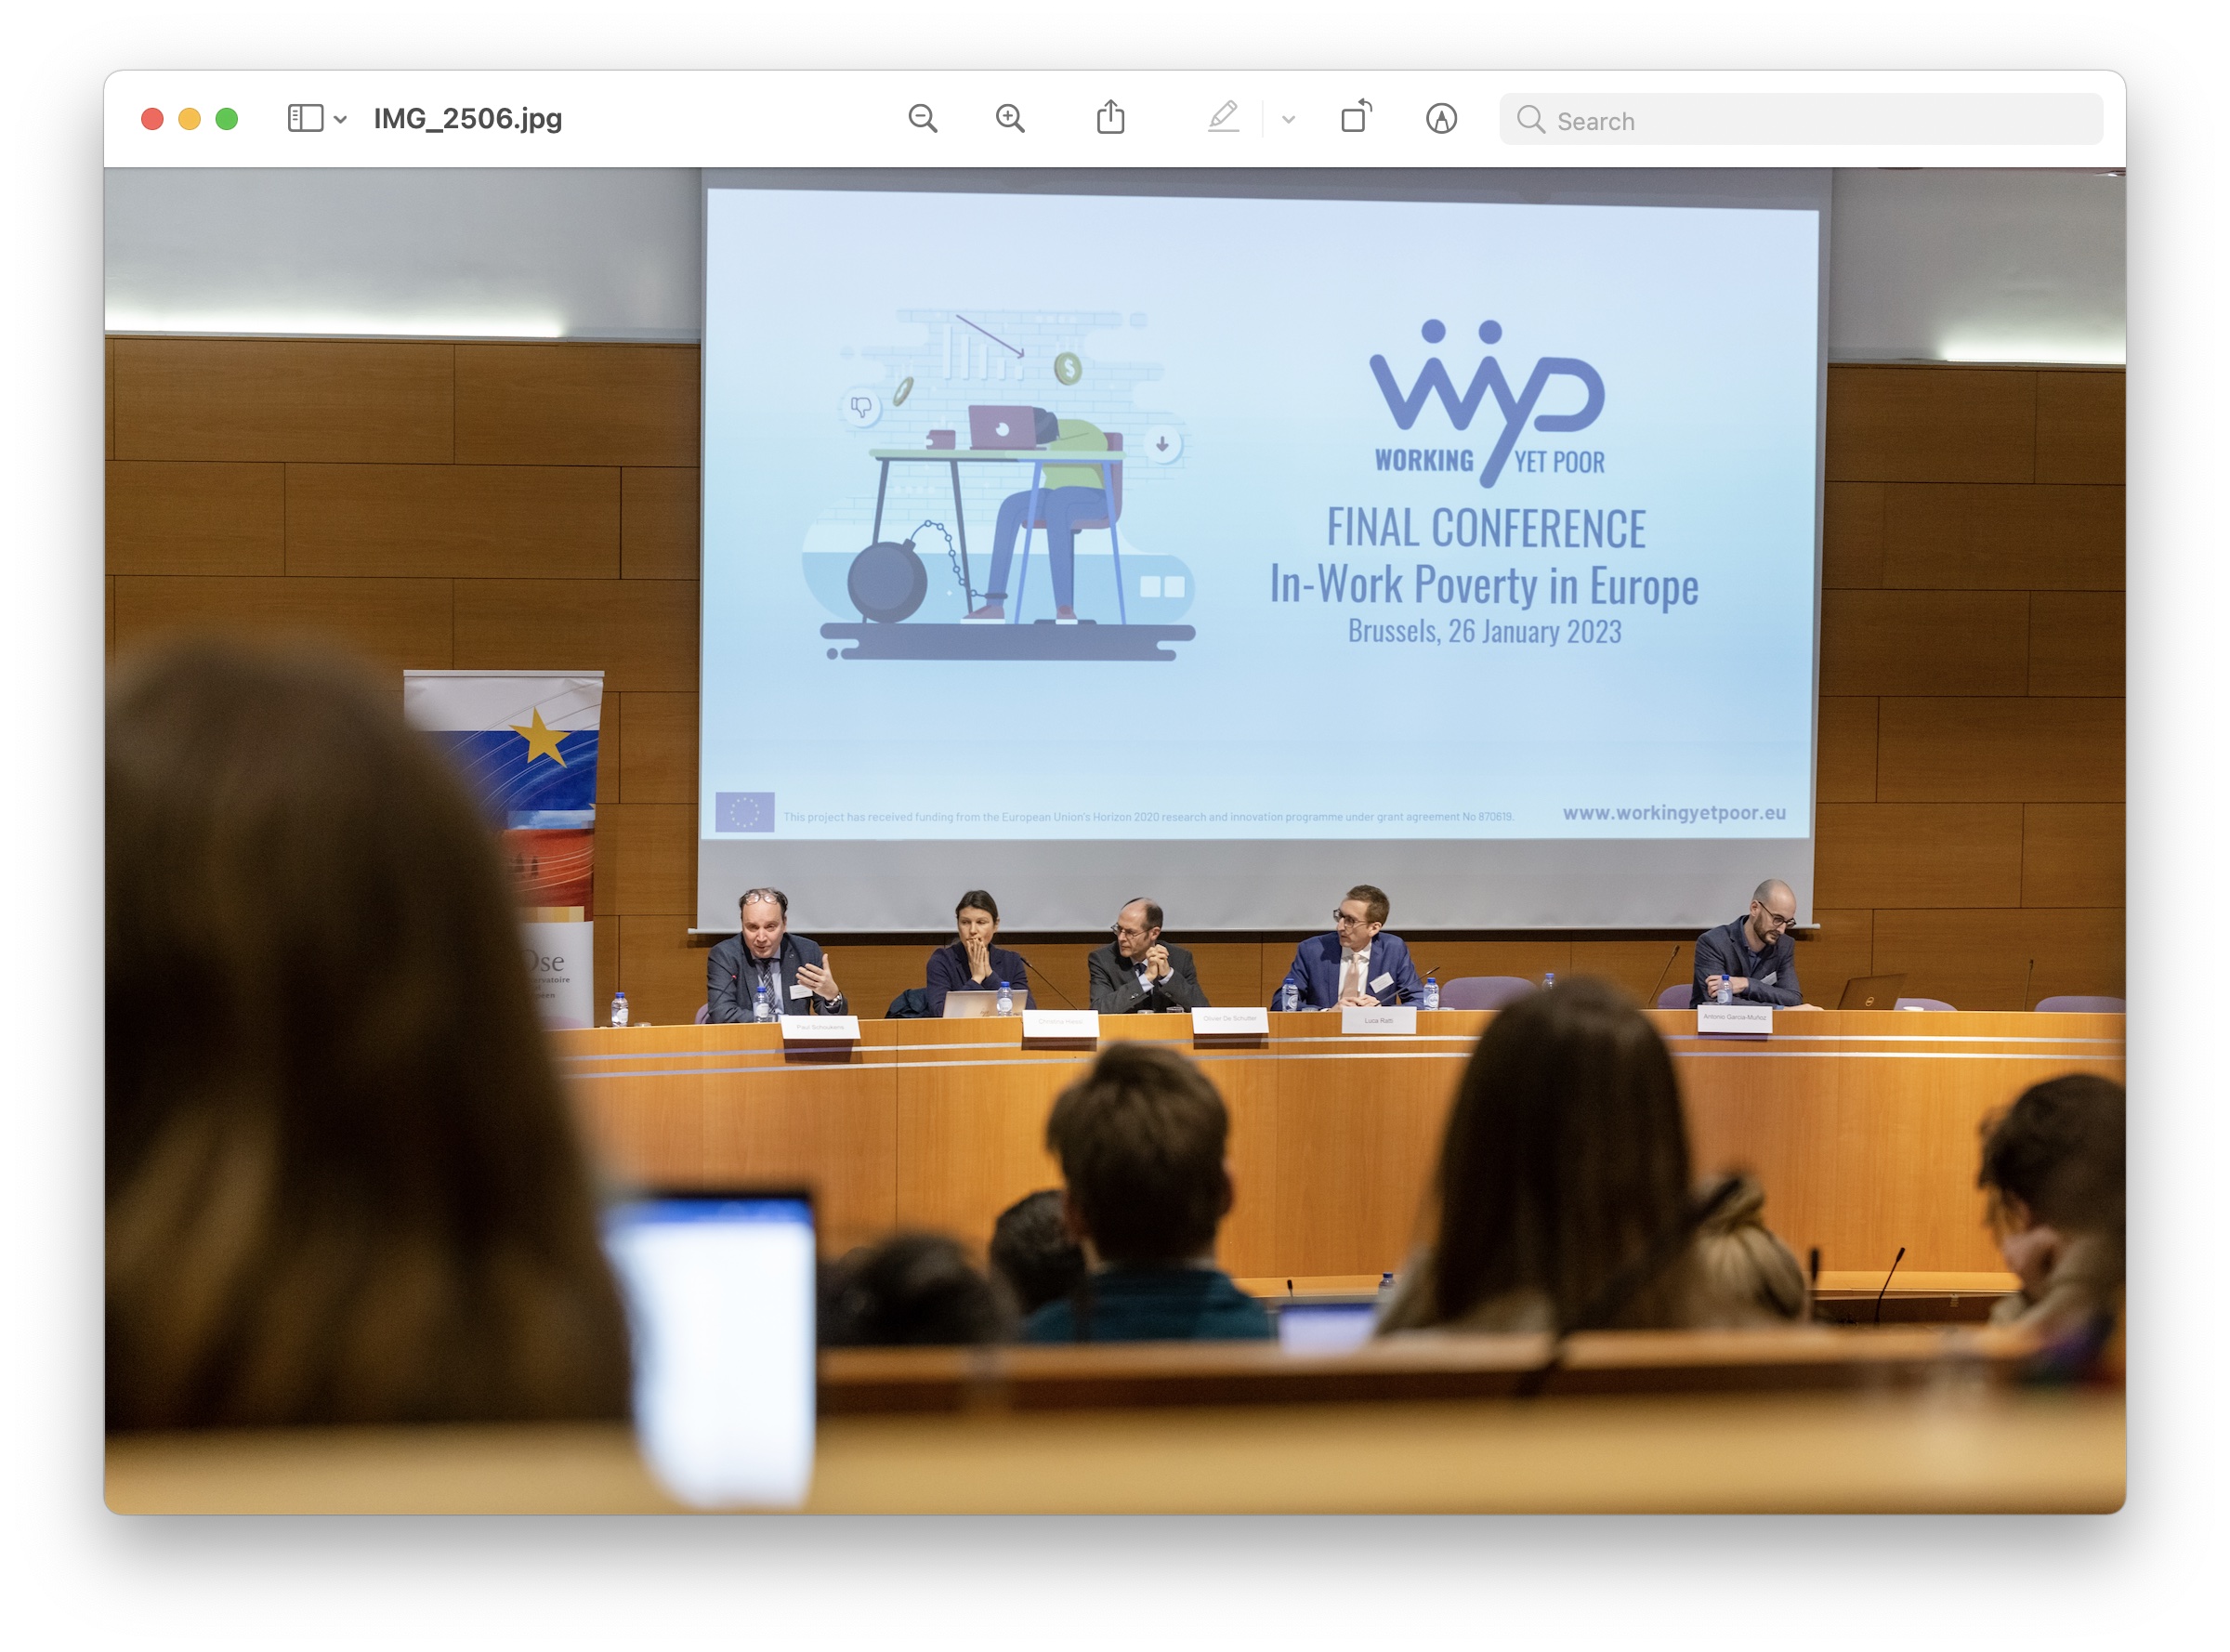Minimize the window with the yellow button
2230x1652 pixels.
[189, 119]
